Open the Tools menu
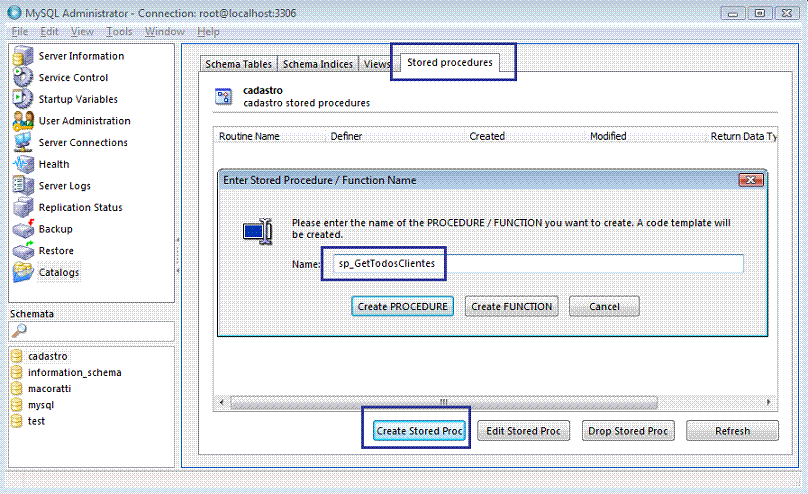 119,31
